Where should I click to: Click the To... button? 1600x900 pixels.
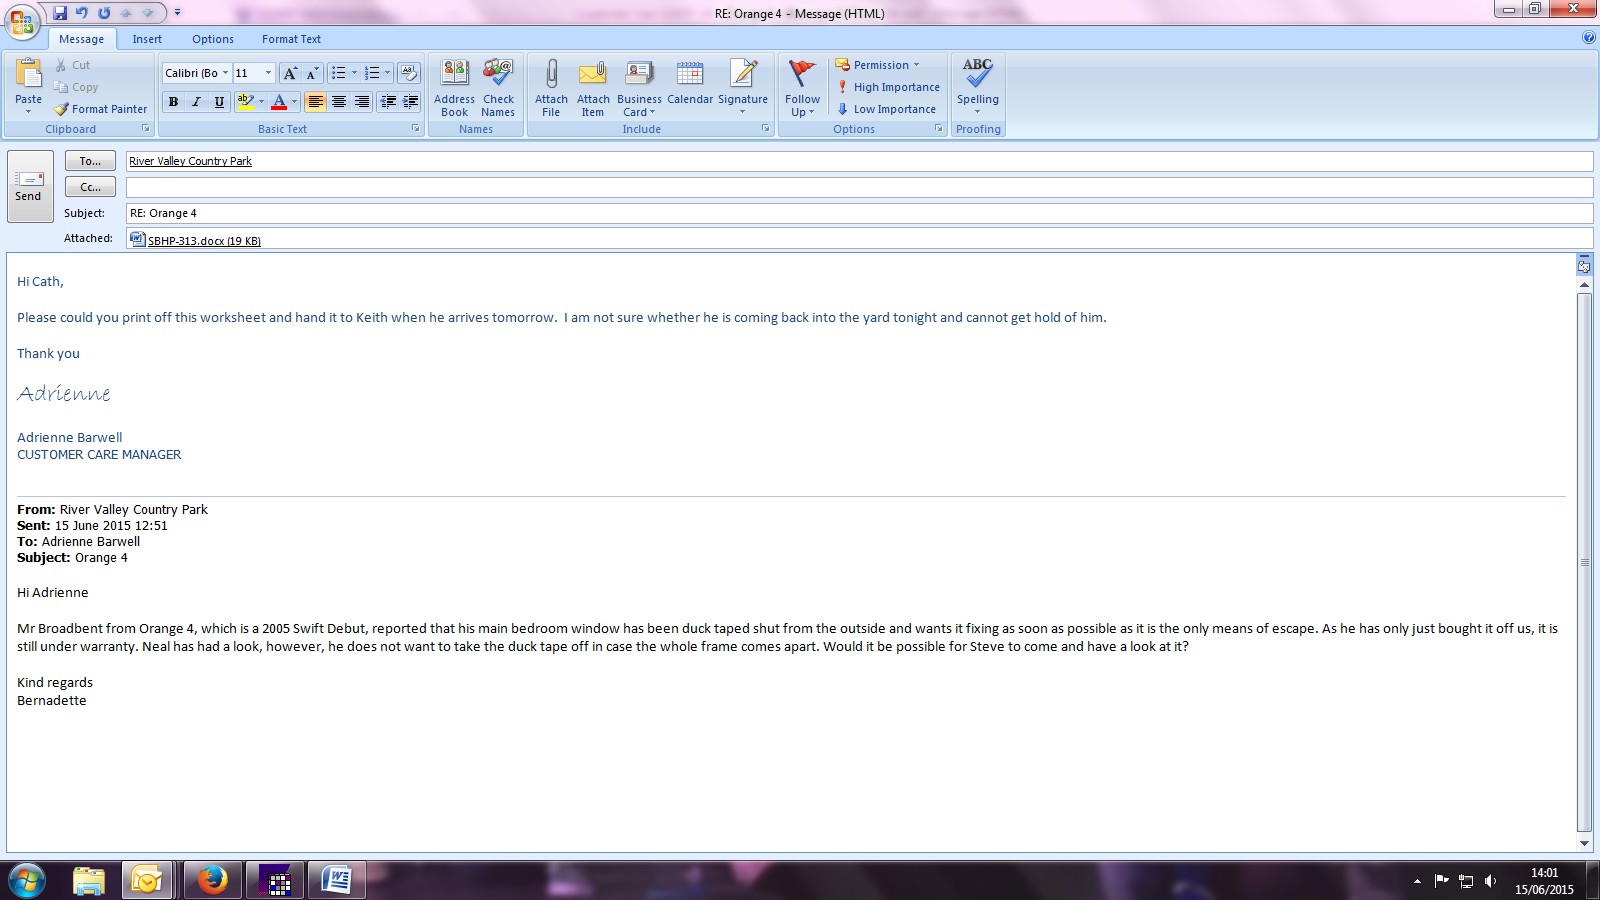click(90, 161)
